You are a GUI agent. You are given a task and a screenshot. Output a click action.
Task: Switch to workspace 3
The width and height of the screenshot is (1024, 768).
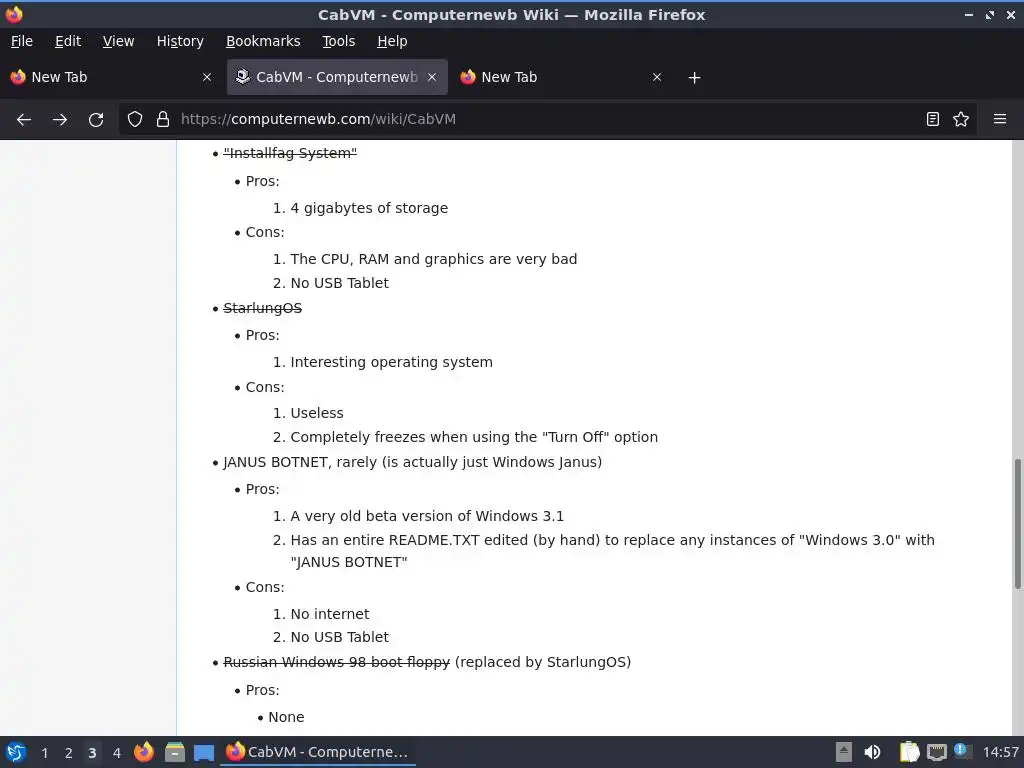pyautogui.click(x=92, y=753)
